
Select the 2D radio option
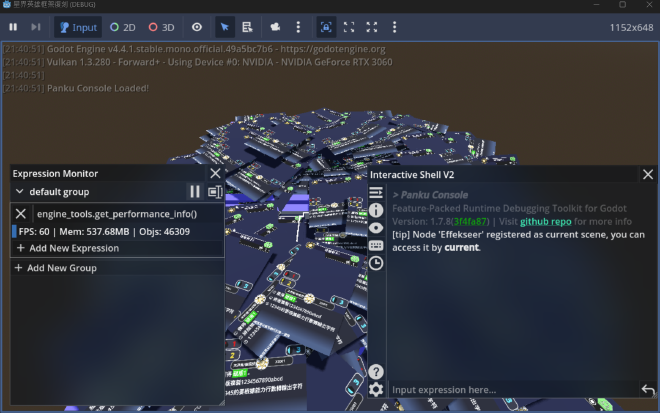click(x=123, y=27)
